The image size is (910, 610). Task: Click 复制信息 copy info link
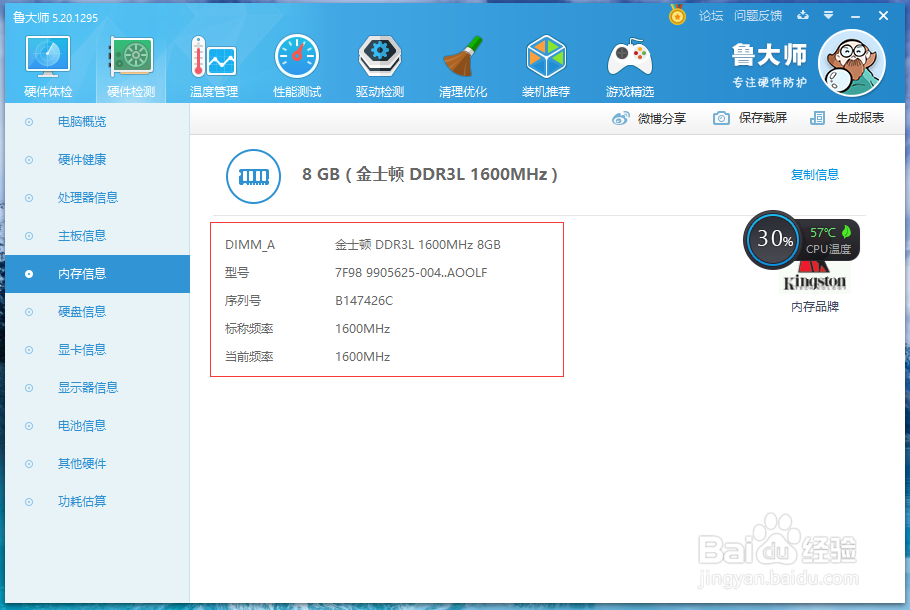[x=815, y=175]
